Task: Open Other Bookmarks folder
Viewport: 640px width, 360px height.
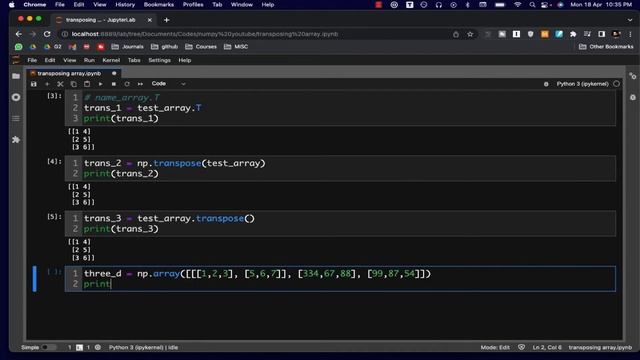Action: coord(606,47)
